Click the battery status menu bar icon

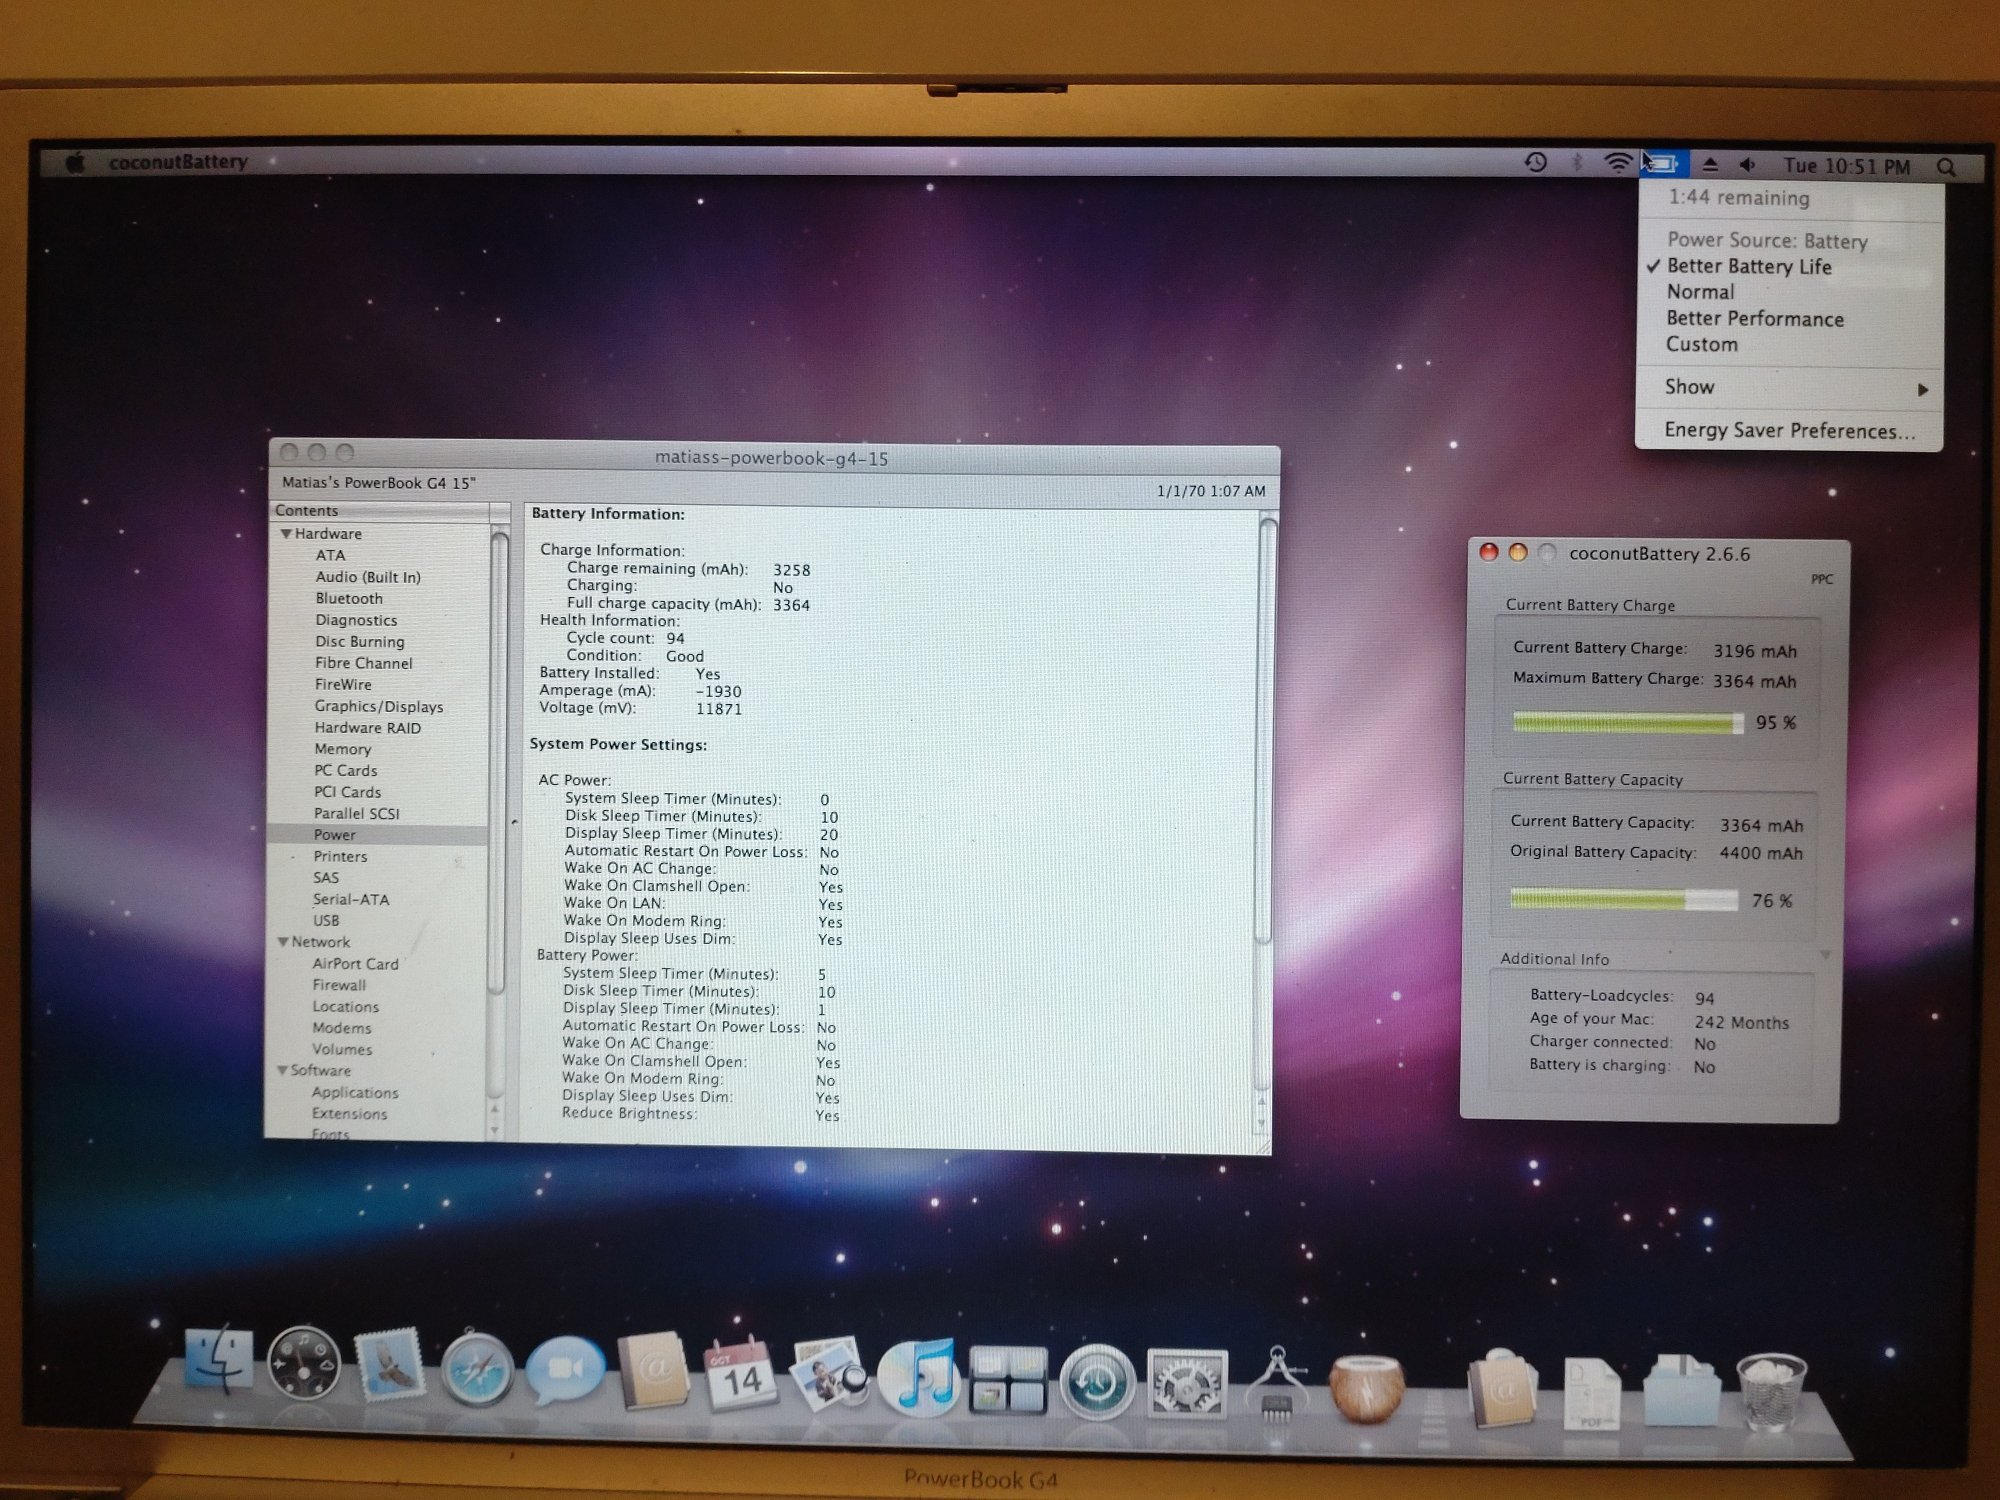(1664, 163)
